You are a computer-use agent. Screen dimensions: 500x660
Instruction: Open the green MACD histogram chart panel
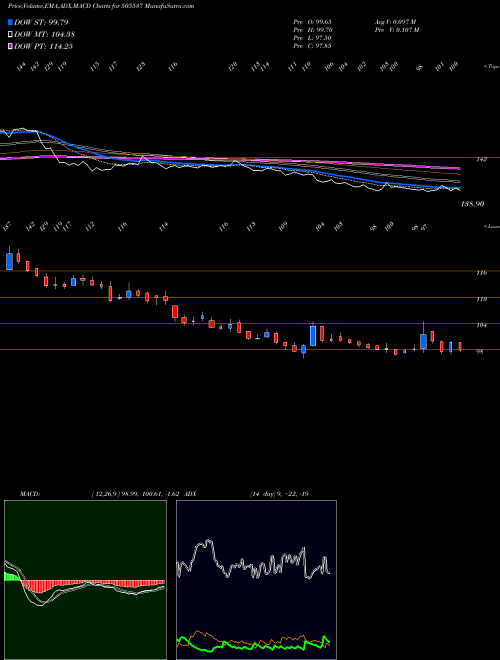(85, 580)
